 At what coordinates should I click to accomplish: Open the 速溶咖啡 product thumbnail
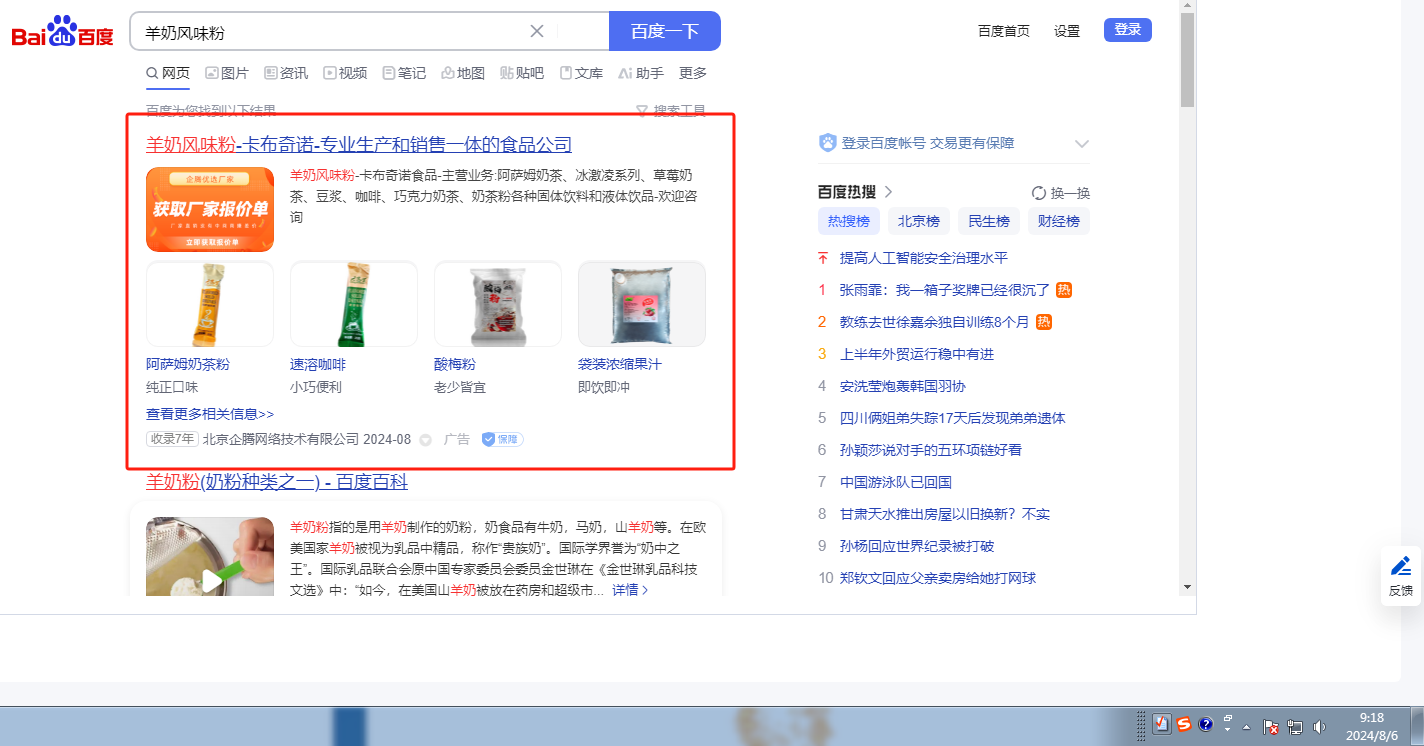[354, 304]
